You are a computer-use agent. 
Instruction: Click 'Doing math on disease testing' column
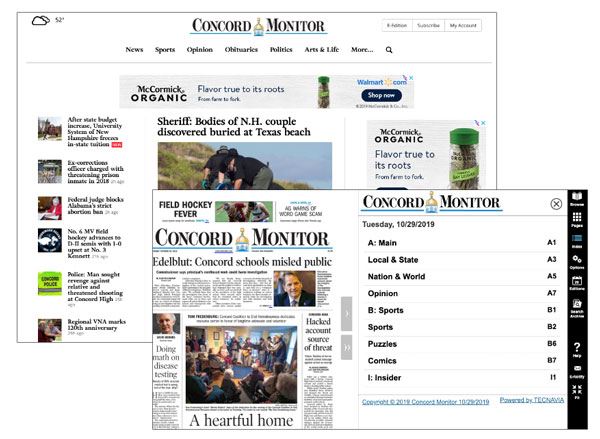tap(166, 361)
